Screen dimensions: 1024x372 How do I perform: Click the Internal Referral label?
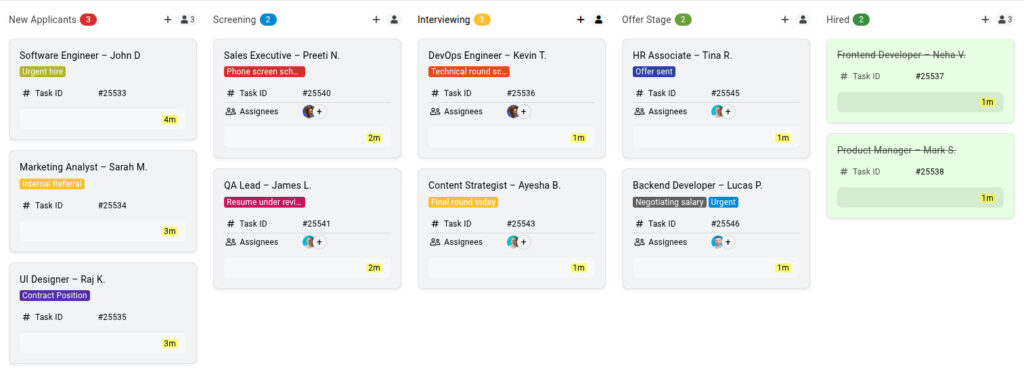coord(52,184)
